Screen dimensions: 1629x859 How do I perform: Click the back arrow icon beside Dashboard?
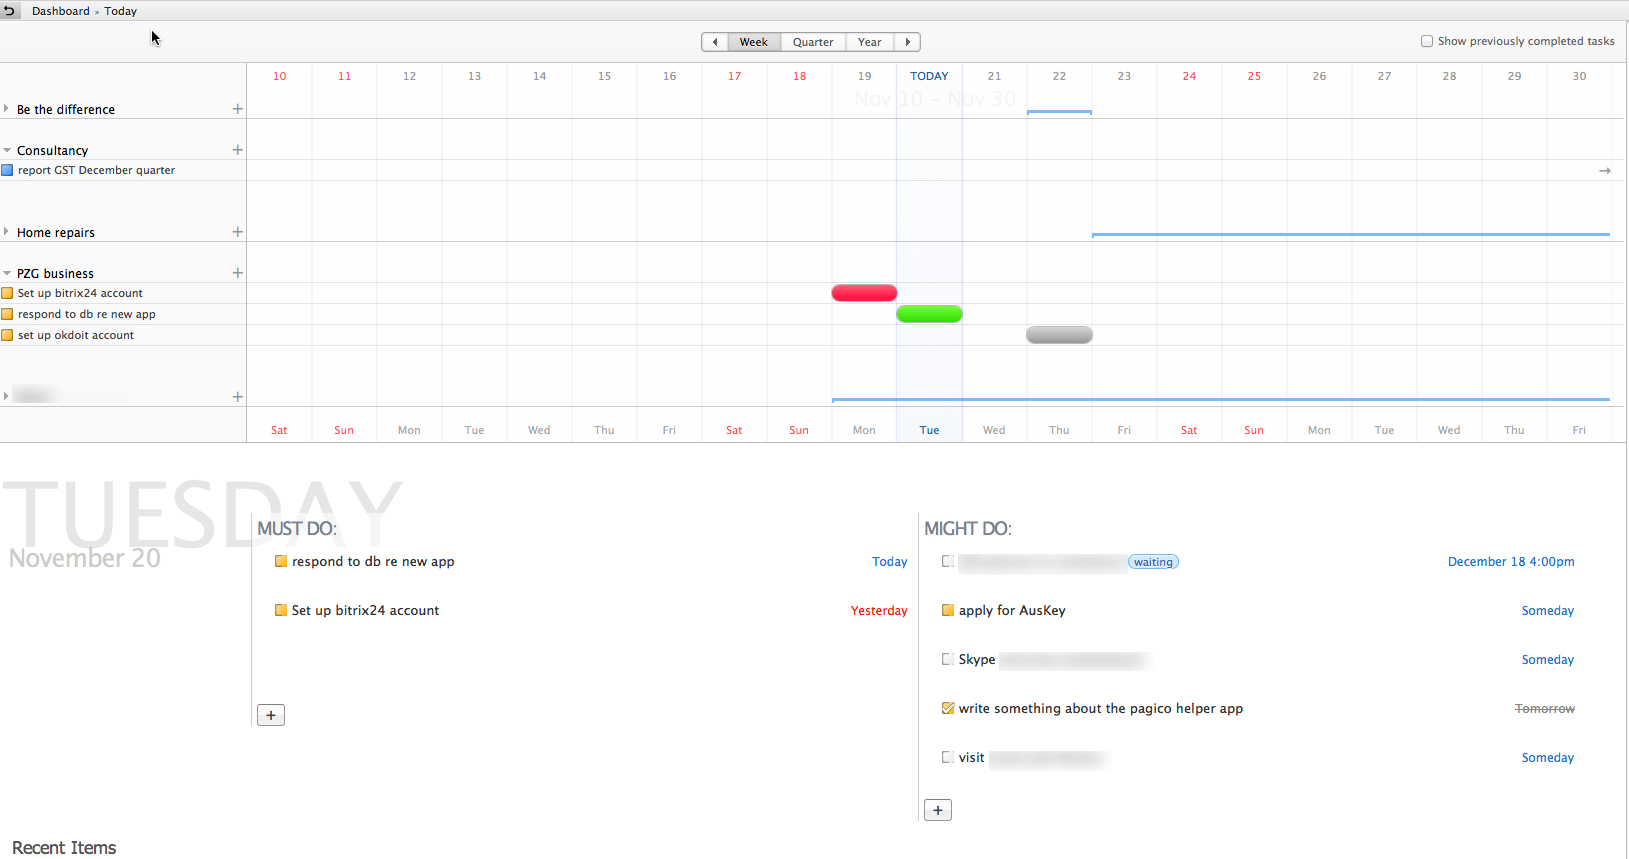click(10, 11)
